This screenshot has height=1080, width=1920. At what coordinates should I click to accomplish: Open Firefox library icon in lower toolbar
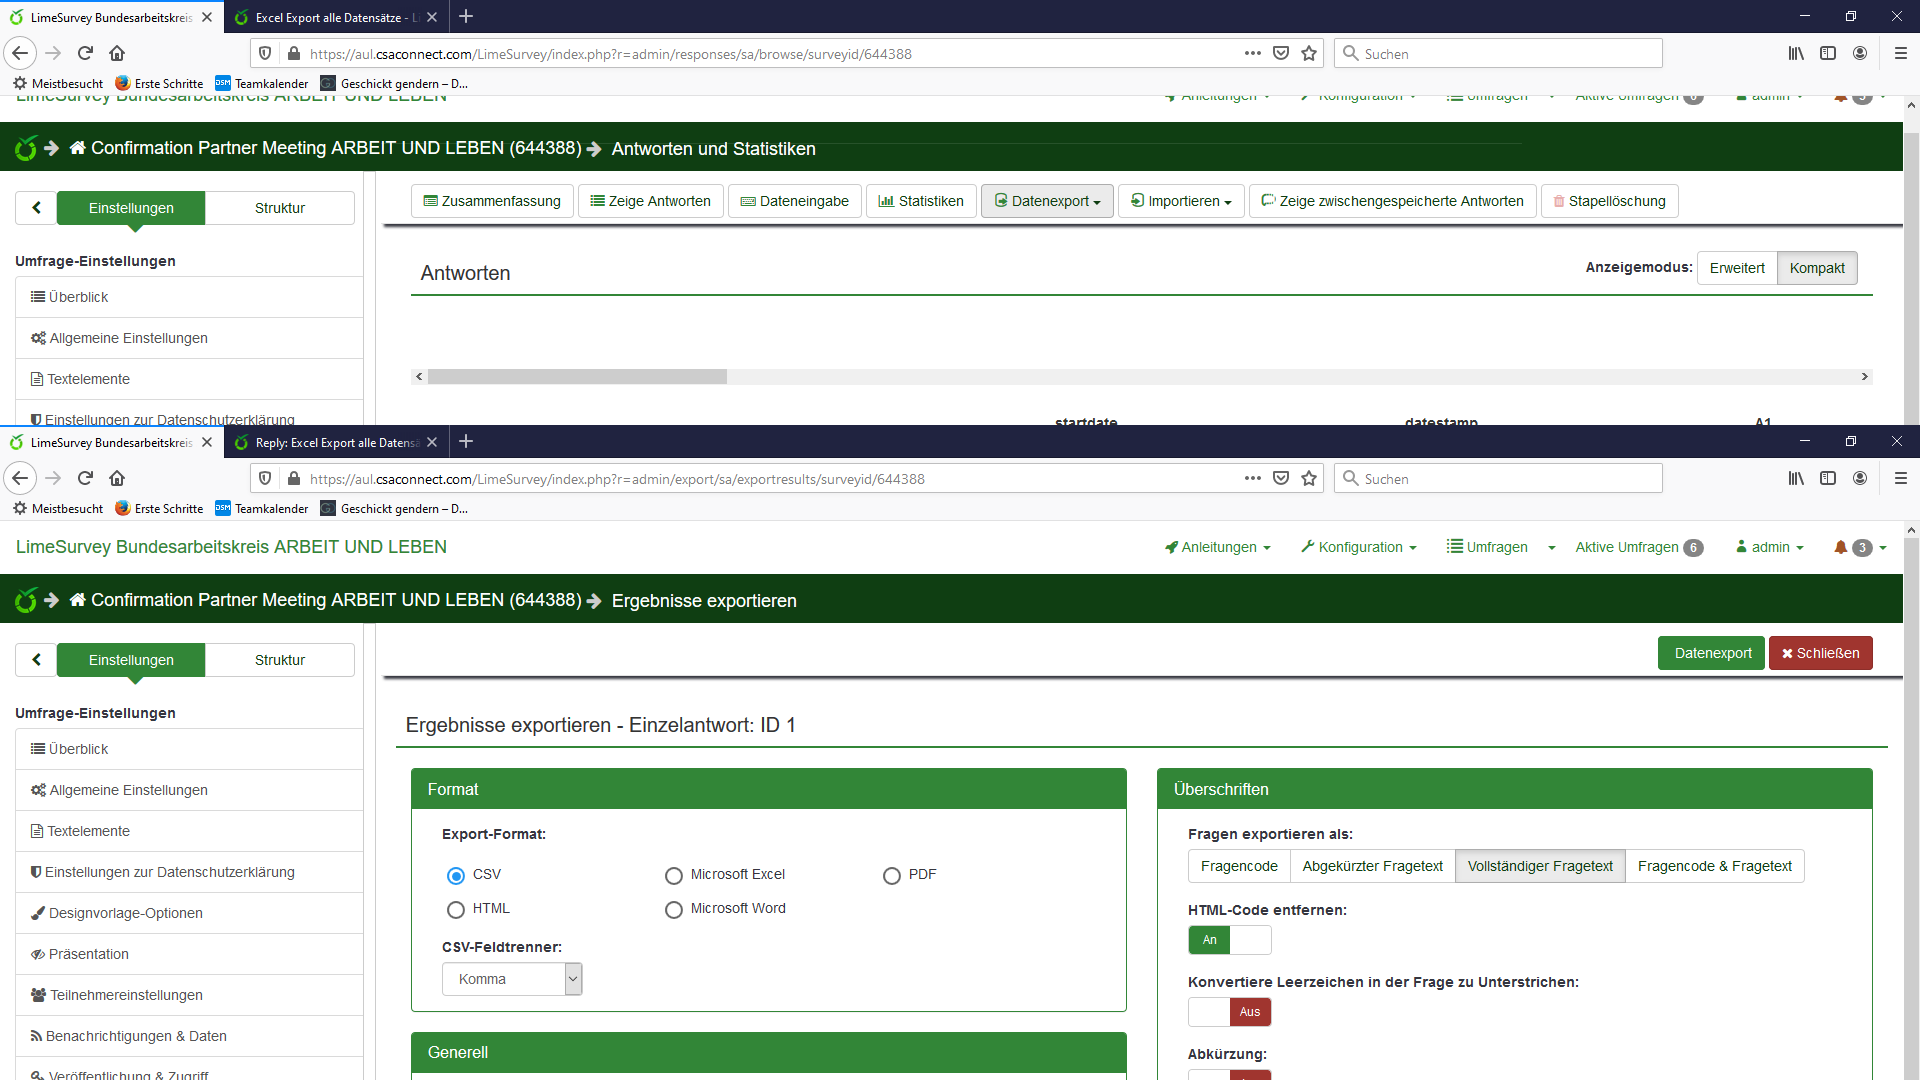1796,478
